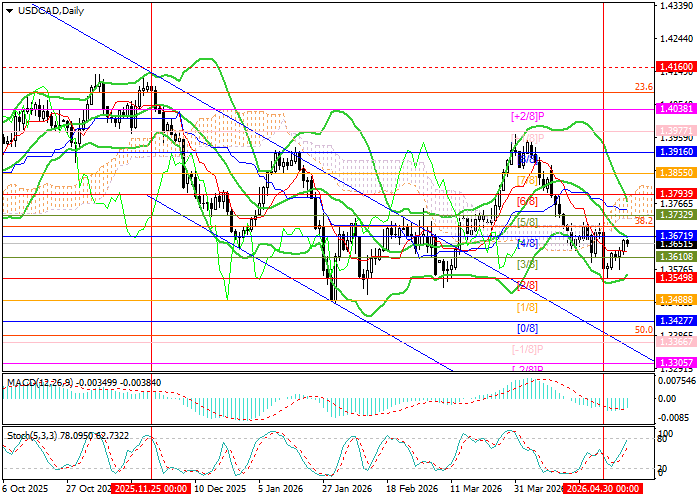Screen dimensions: 700x500
Task: Select the red 1.41600 price label
Action: [676, 67]
